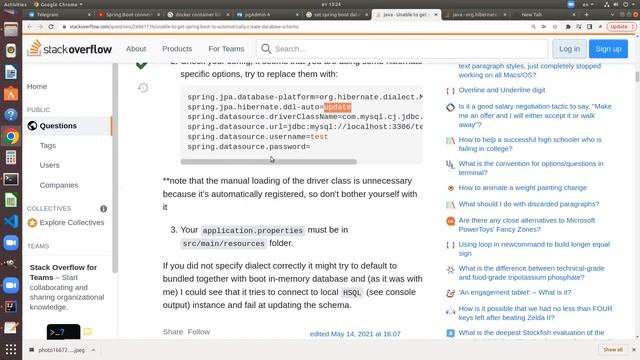Open the Users sidebar link

49,165
